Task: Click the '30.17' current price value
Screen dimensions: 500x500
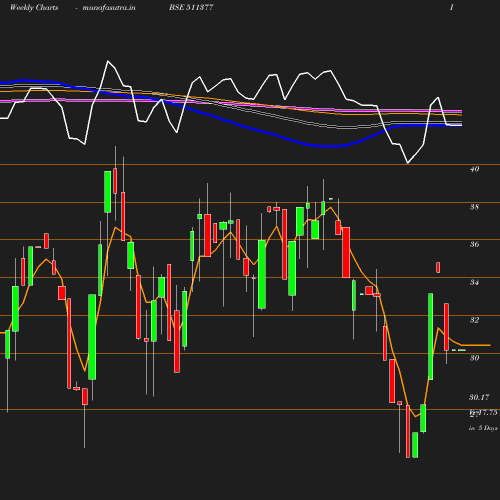Action: coord(479,397)
